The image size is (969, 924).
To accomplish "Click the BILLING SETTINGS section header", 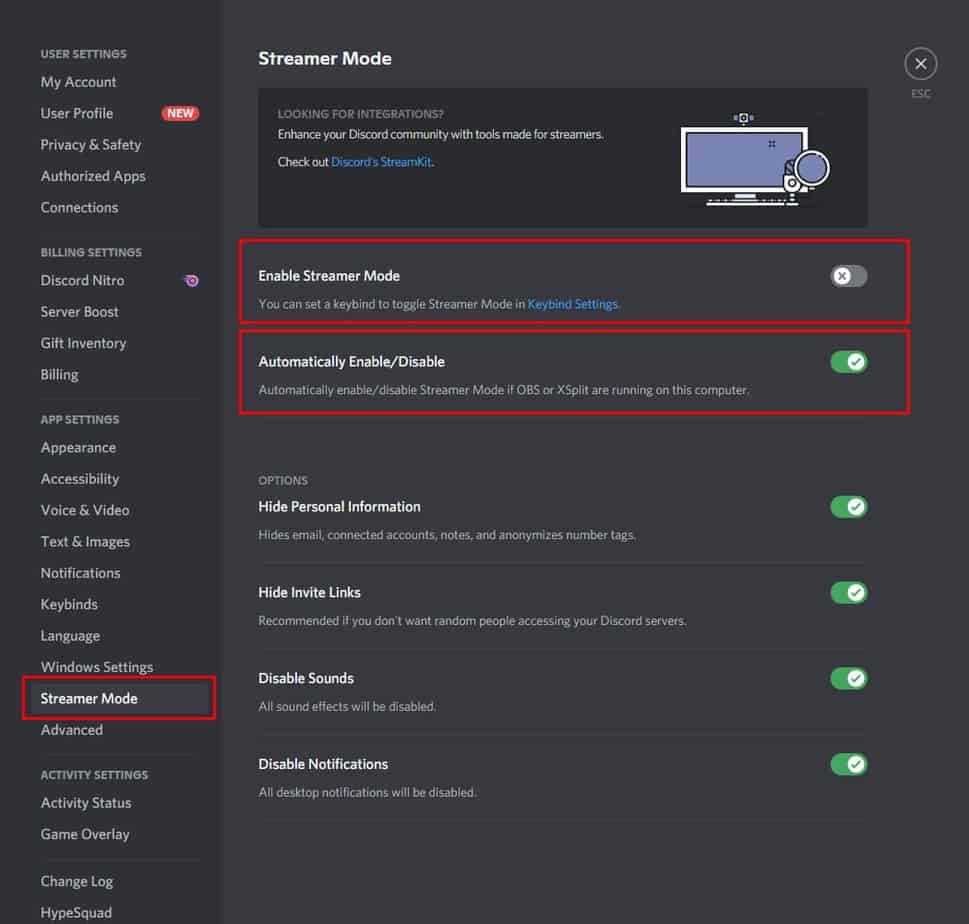I will click(x=91, y=252).
